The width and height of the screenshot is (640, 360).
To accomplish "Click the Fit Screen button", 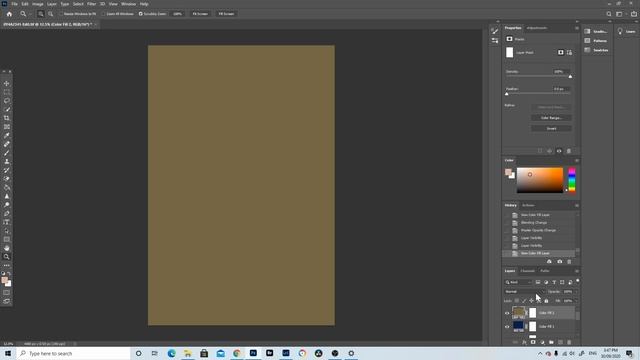I will 200,14.
